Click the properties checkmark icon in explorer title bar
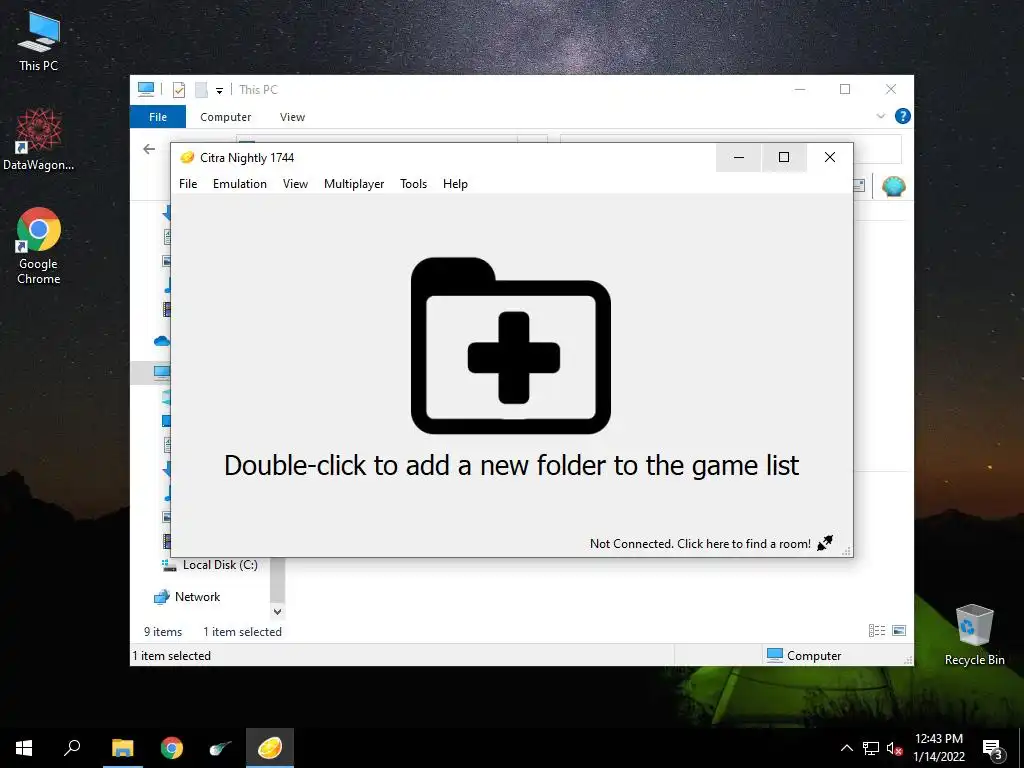 (x=179, y=89)
